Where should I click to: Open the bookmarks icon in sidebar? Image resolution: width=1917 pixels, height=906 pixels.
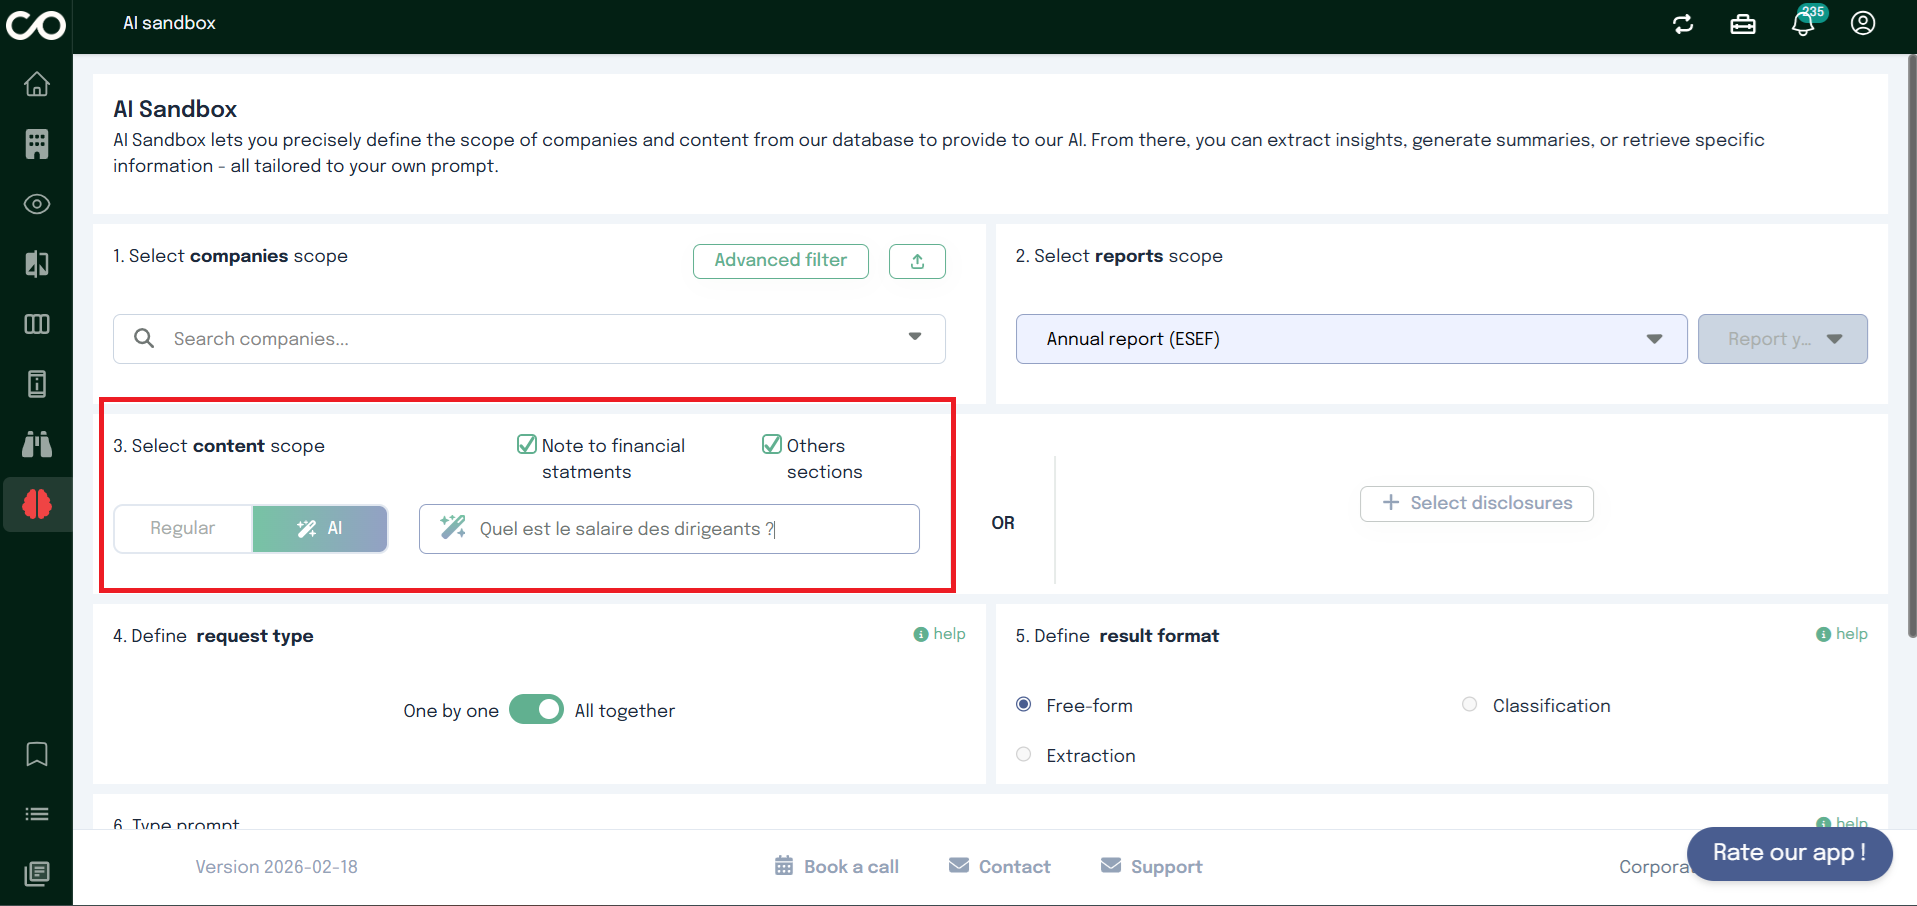coord(36,754)
